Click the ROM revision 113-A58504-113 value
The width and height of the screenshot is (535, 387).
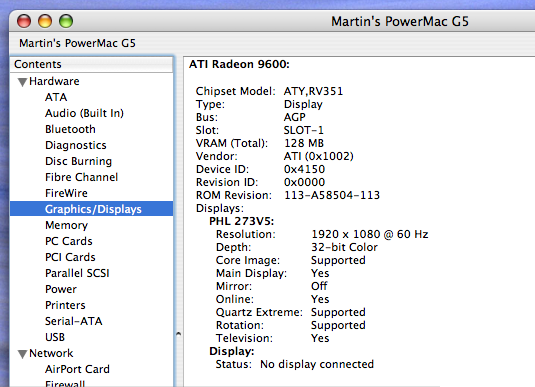tap(332, 195)
